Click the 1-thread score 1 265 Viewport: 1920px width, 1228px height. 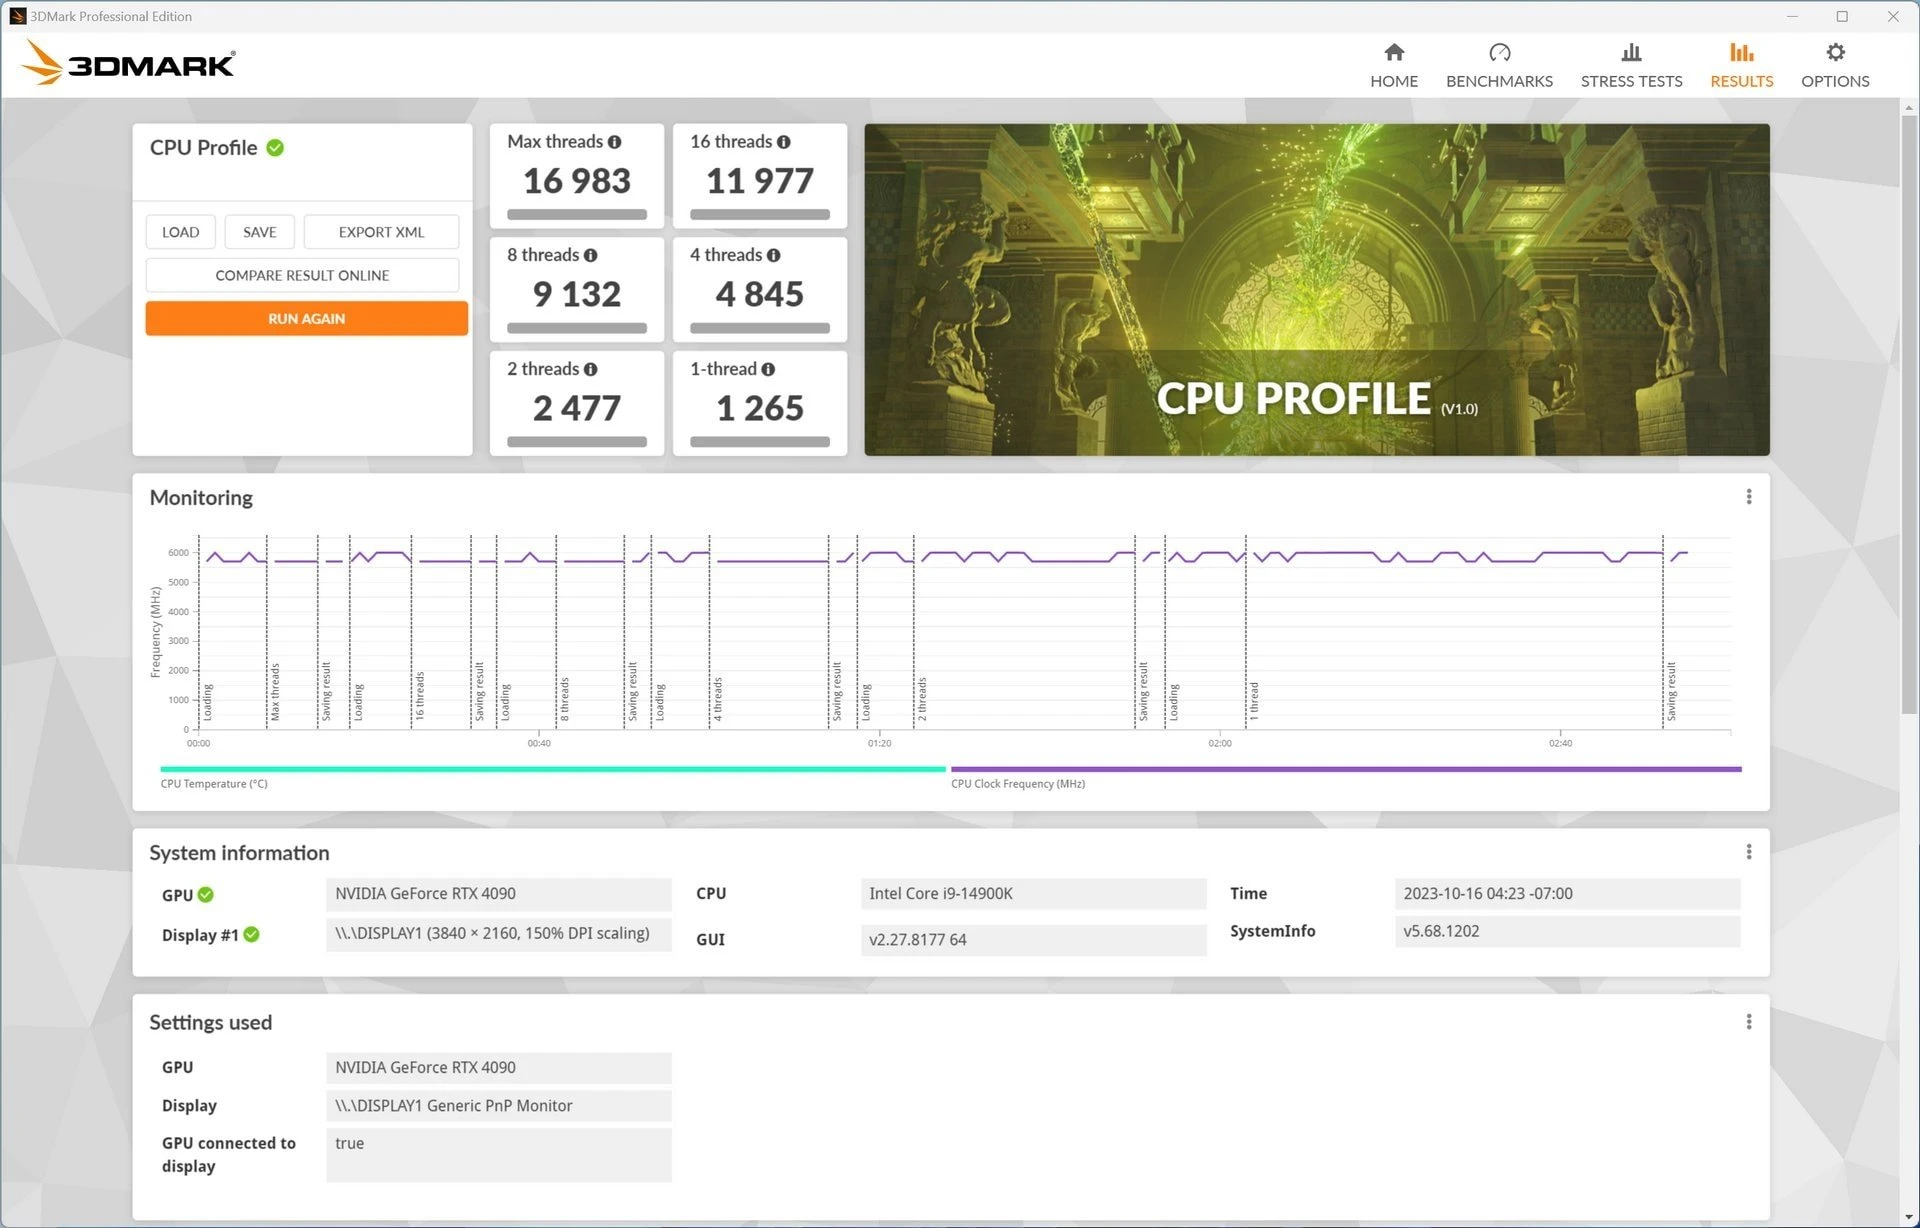point(759,408)
